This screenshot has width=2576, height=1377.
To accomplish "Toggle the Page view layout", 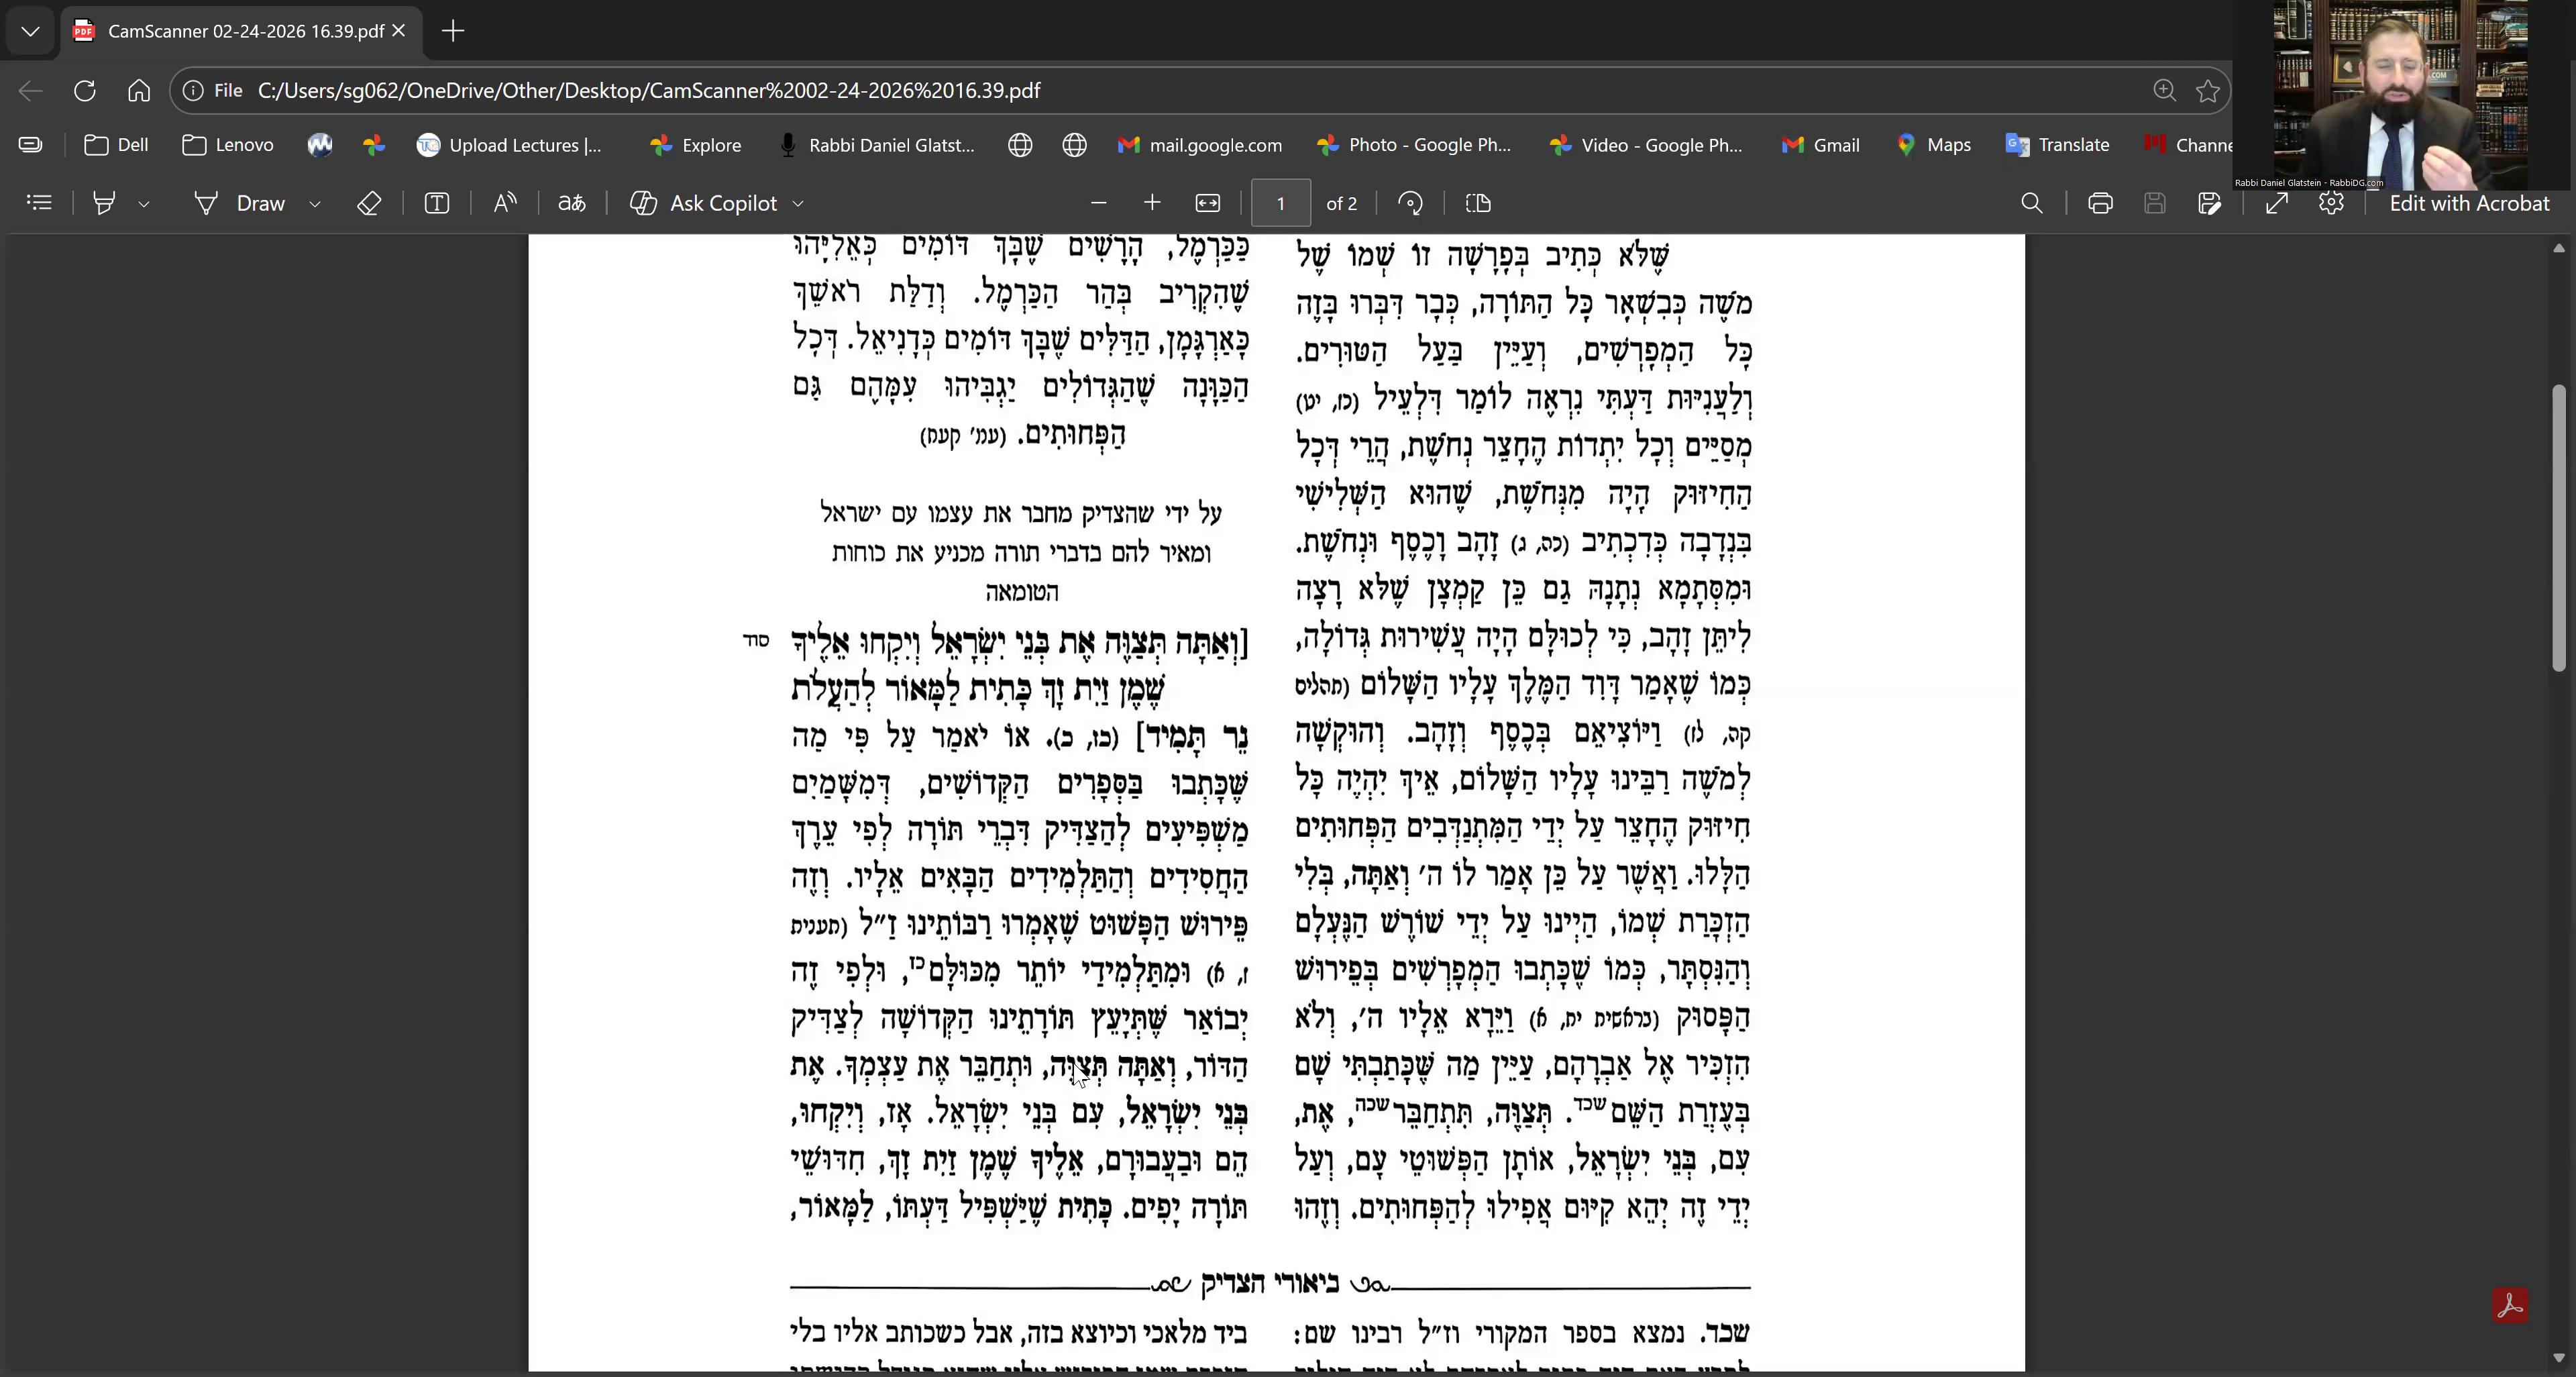I will click(x=1478, y=203).
